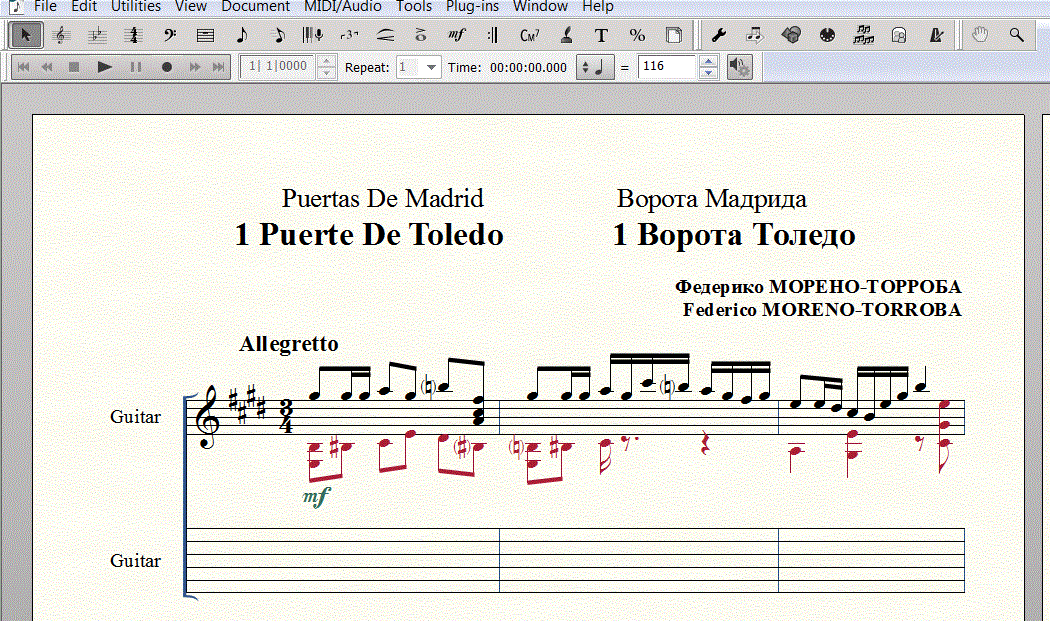Rewind playback to the beginning
The height and width of the screenshot is (621, 1050).
tap(23, 67)
